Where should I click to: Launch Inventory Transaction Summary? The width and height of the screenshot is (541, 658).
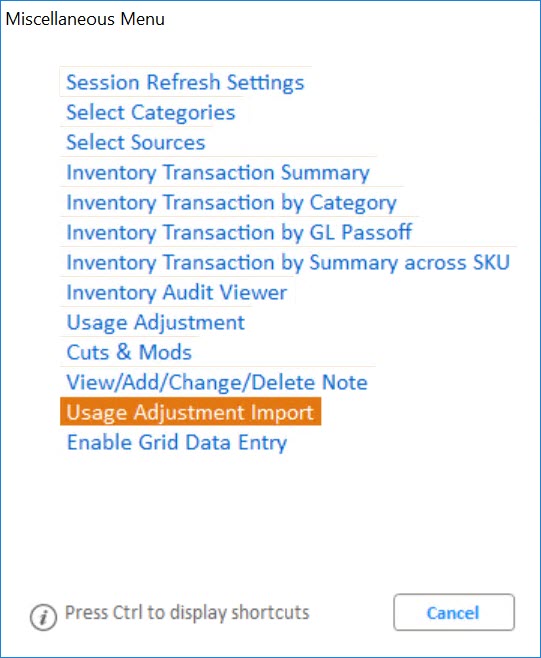pos(218,172)
